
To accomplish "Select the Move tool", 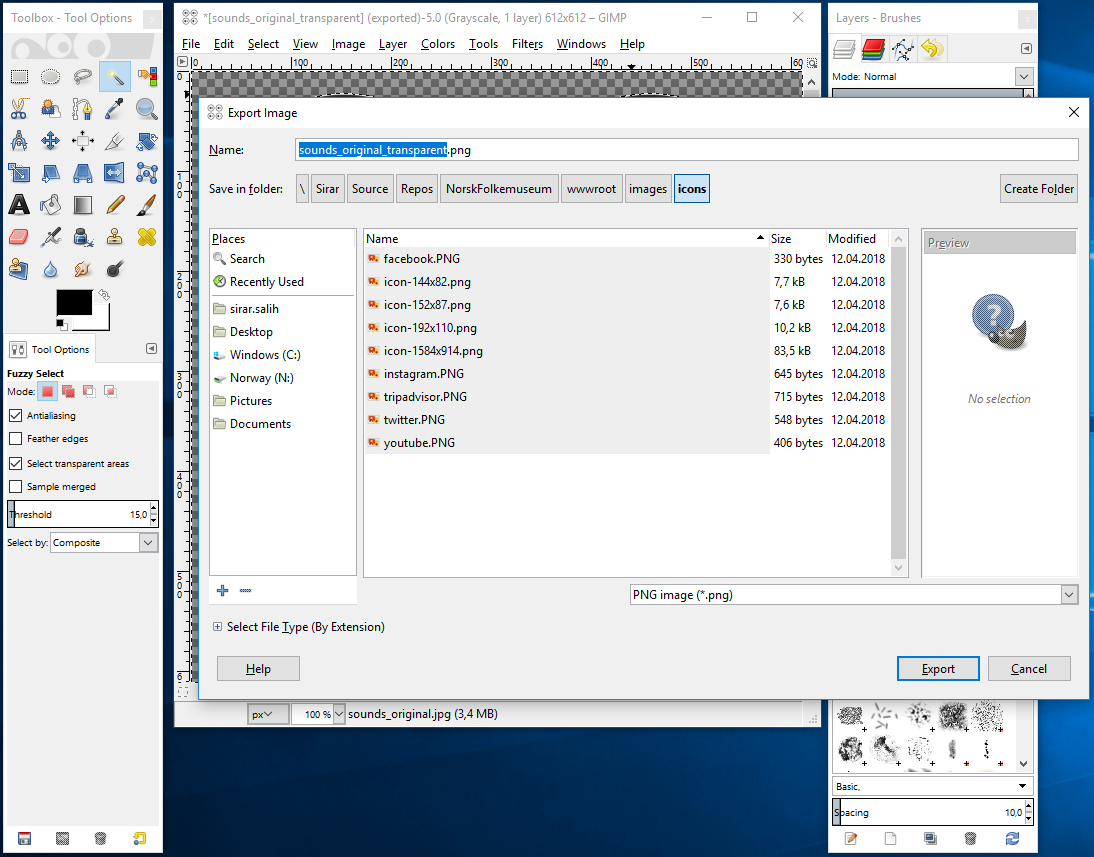I will (x=50, y=139).
